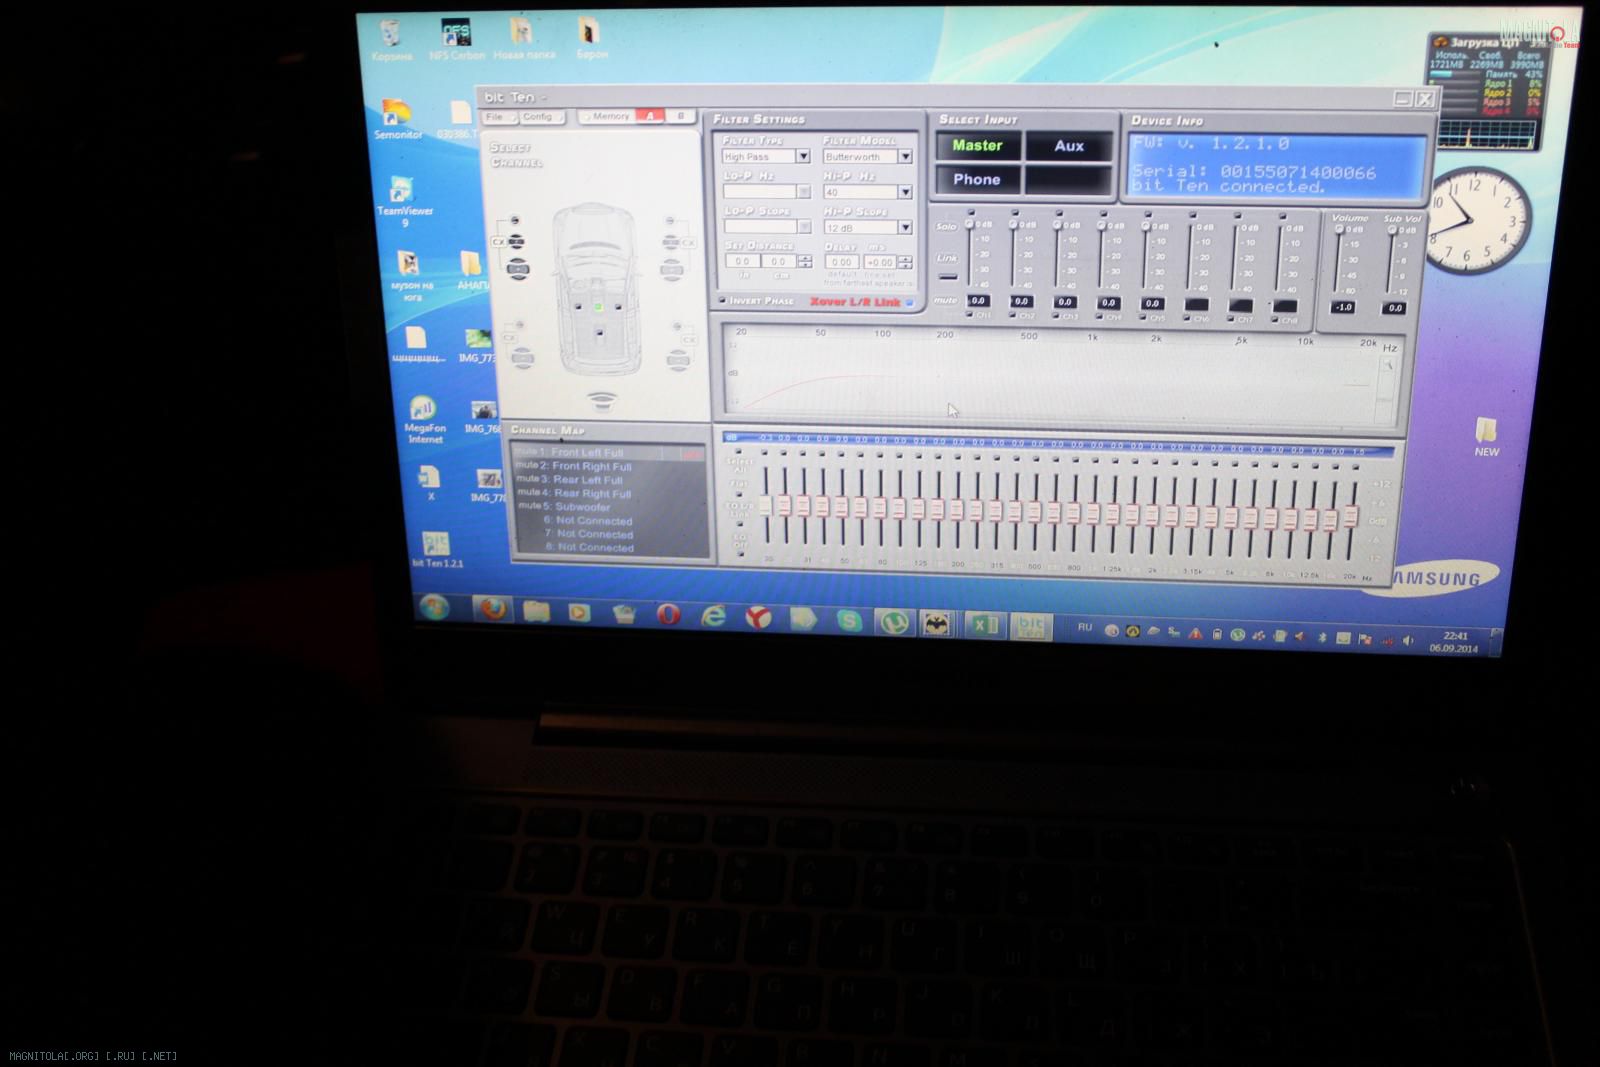This screenshot has width=1600, height=1067.
Task: Open the Config menu
Action: pyautogui.click(x=541, y=117)
